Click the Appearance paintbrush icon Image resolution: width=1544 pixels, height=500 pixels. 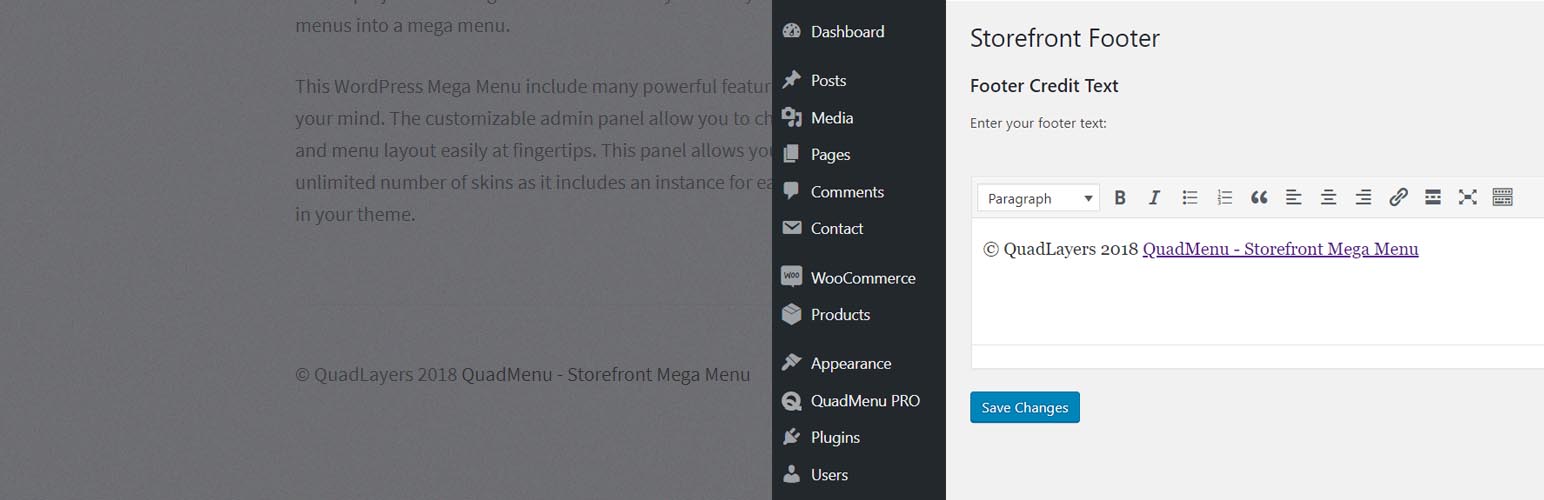tap(792, 363)
